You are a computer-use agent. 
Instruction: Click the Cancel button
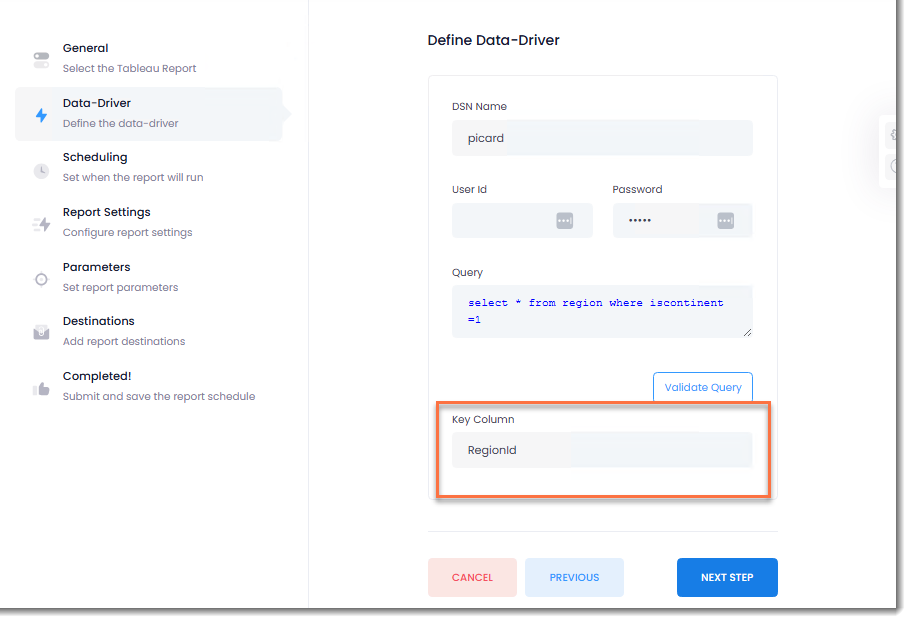pos(472,577)
